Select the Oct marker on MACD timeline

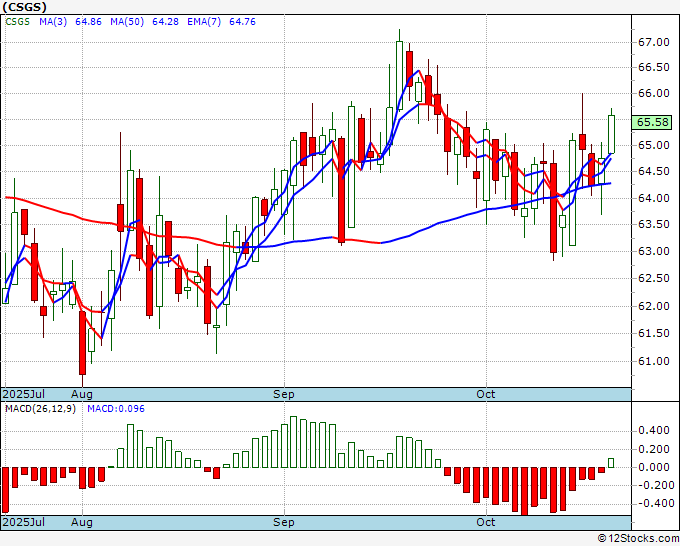(x=486, y=522)
